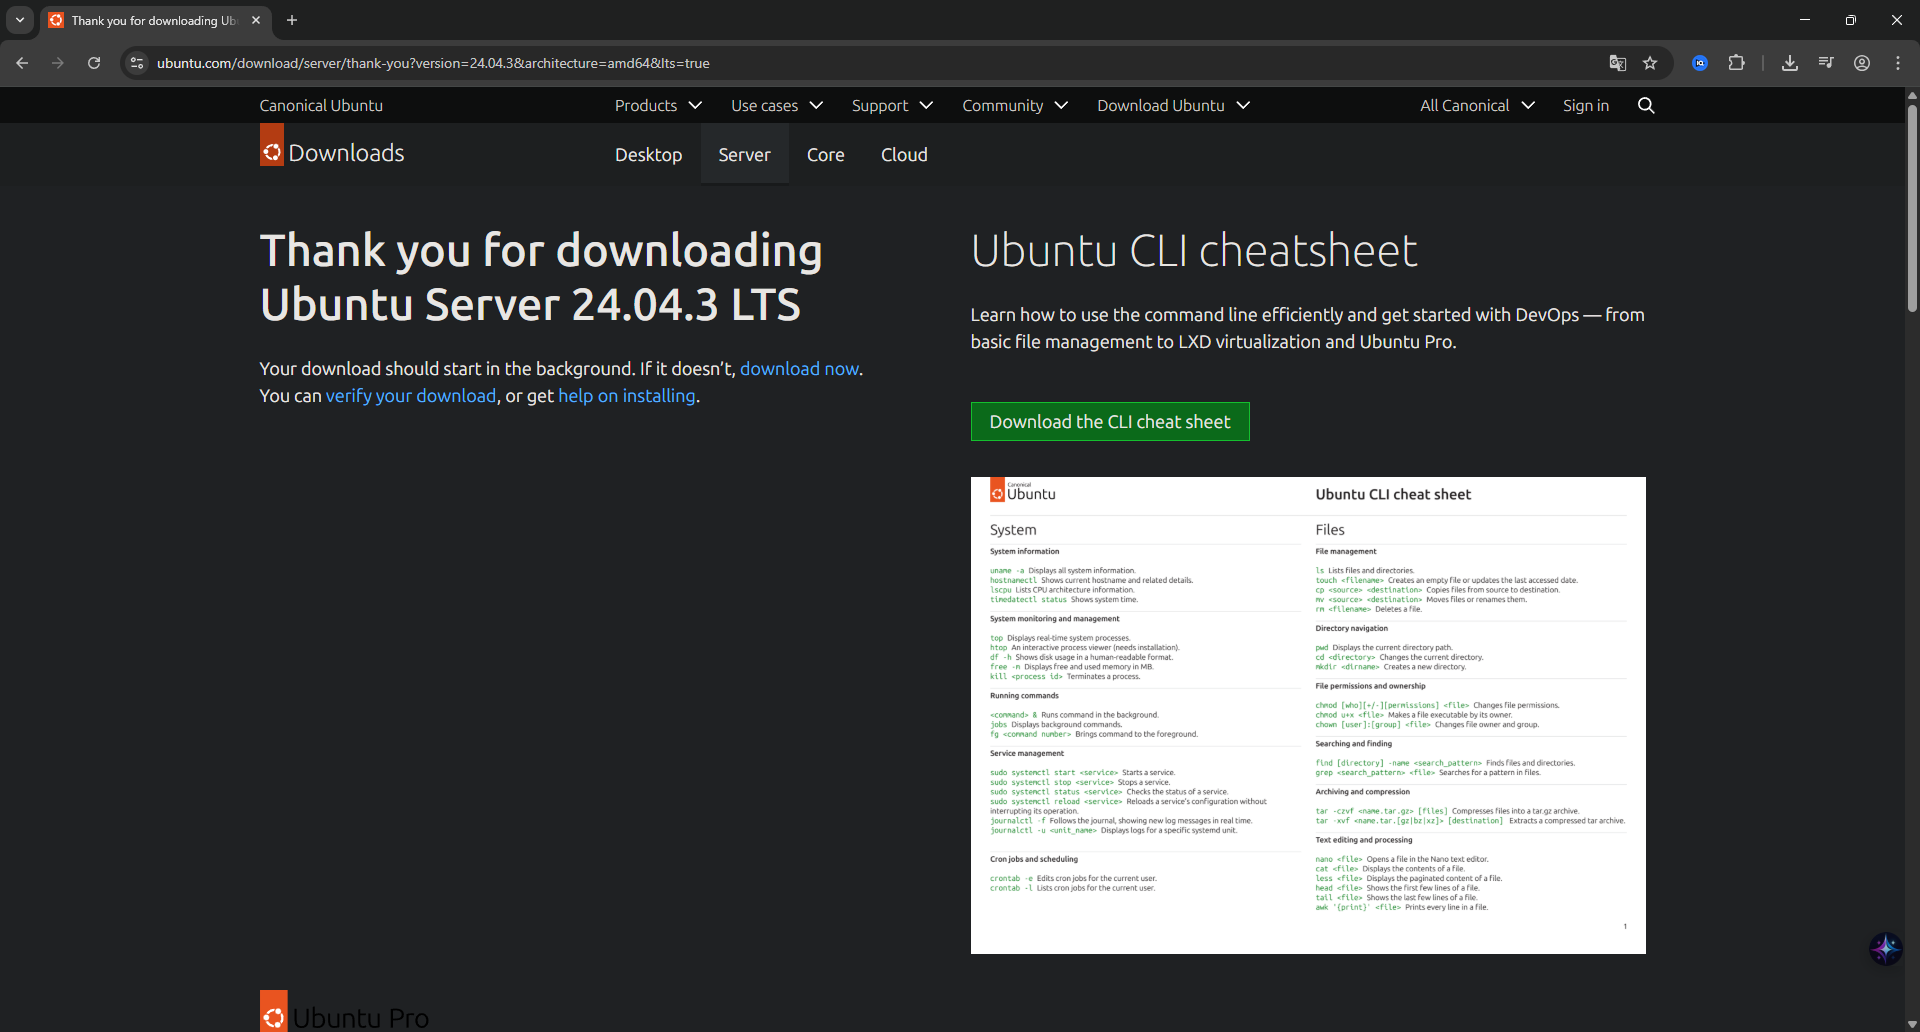The height and width of the screenshot is (1032, 1920).
Task: Bookmark this page with the star icon
Action: click(x=1651, y=62)
